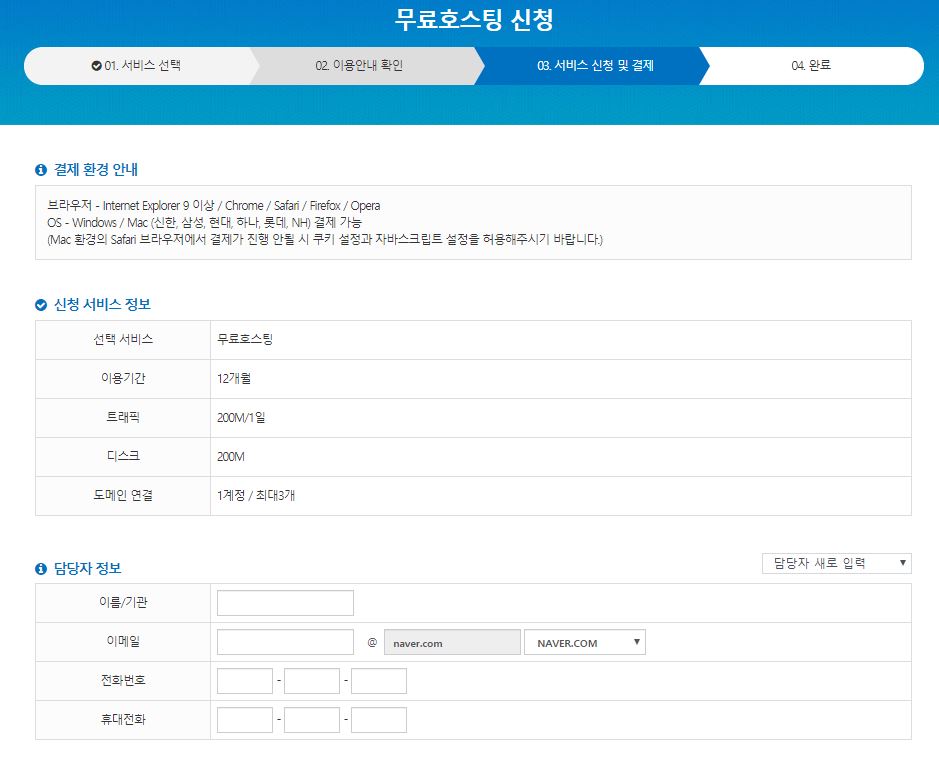Click the @ symbol in the email row
Image resolution: width=939 pixels, height=763 pixels.
pos(372,642)
